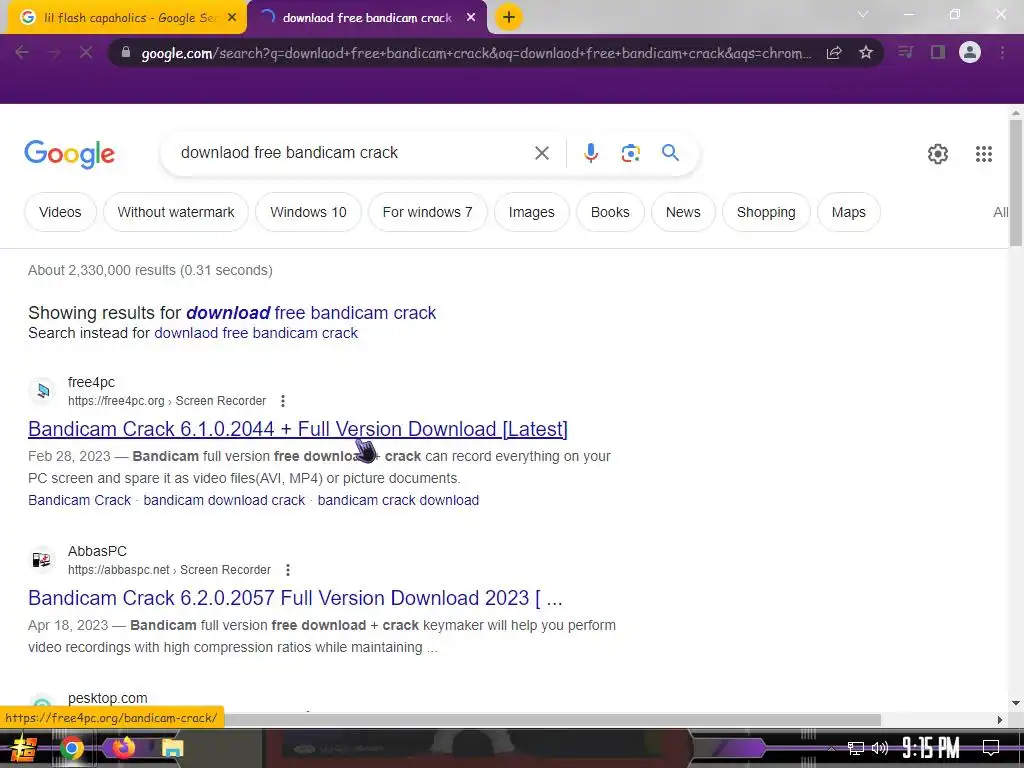Filter results by Videos
This screenshot has width=1024, height=768.
coord(60,212)
